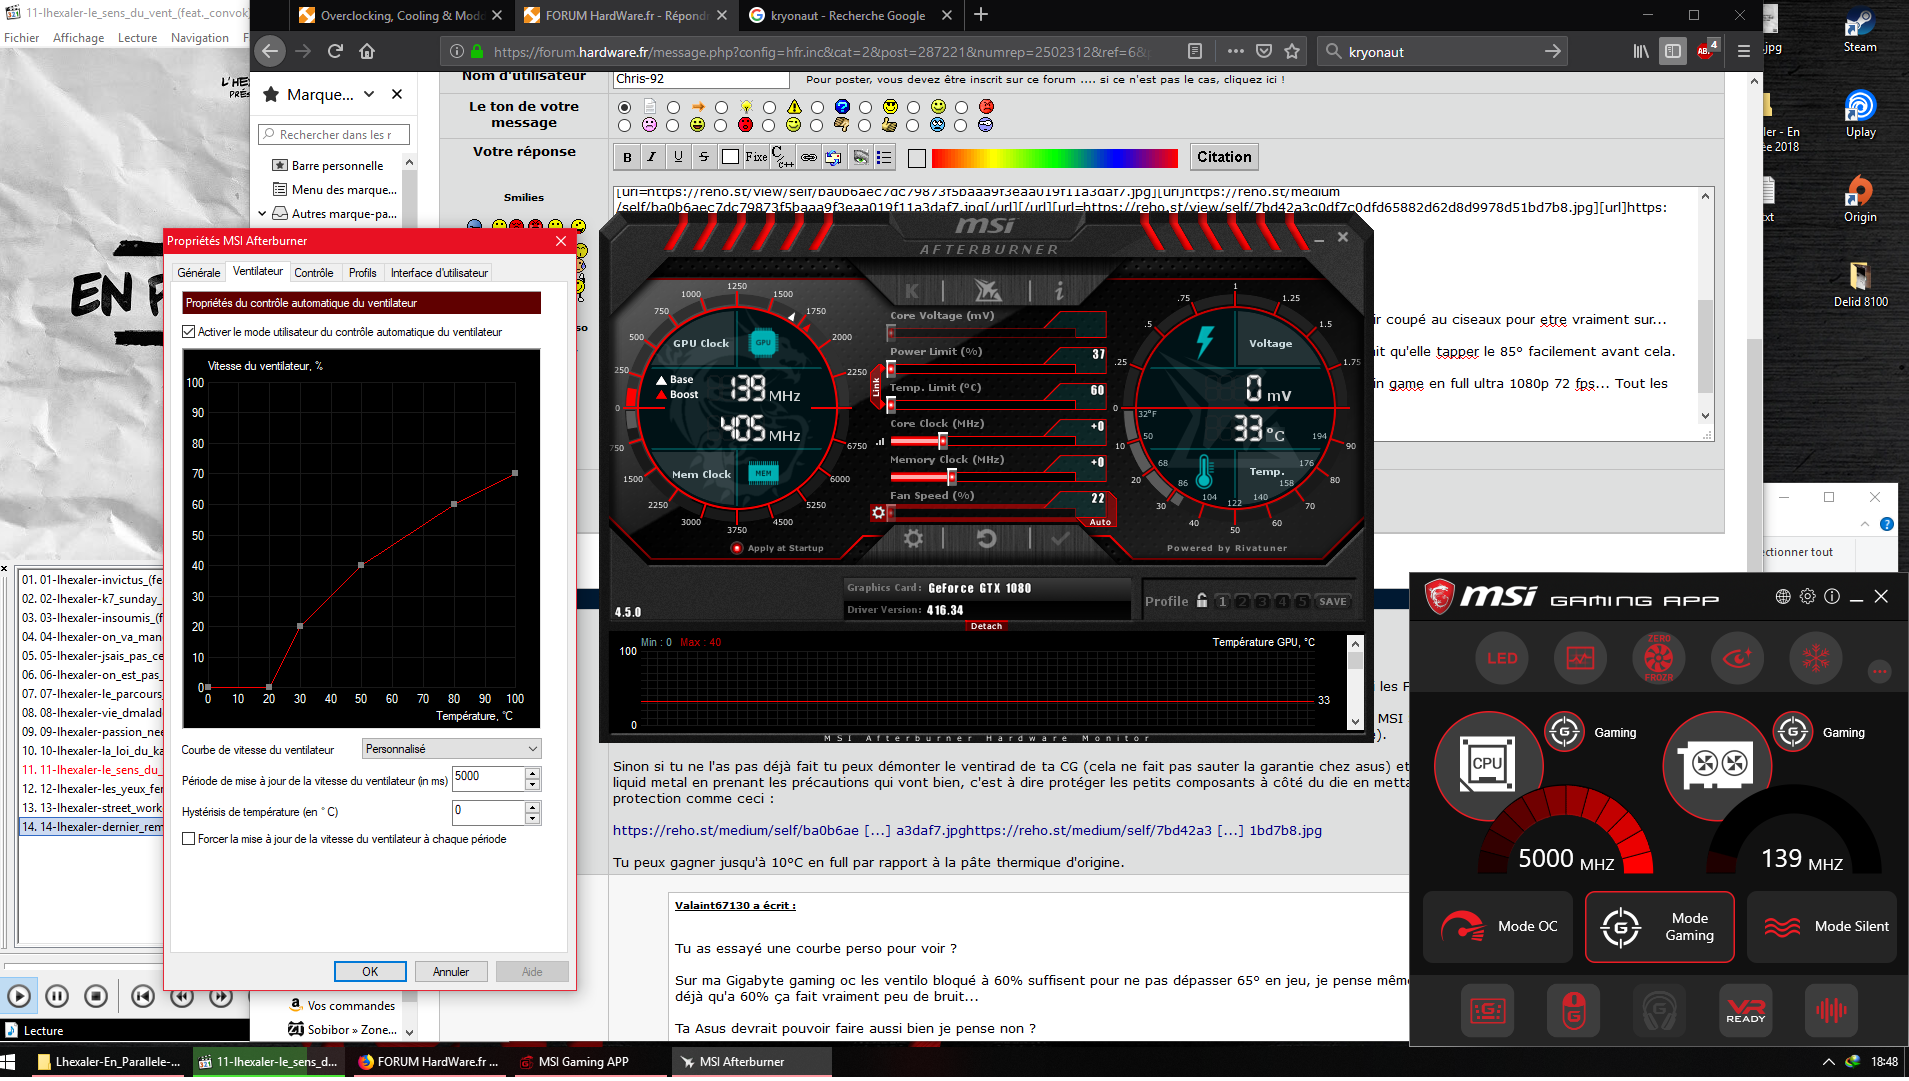Switch to the Générale tab
Viewport: 1909px width, 1081px height.
[x=199, y=272]
